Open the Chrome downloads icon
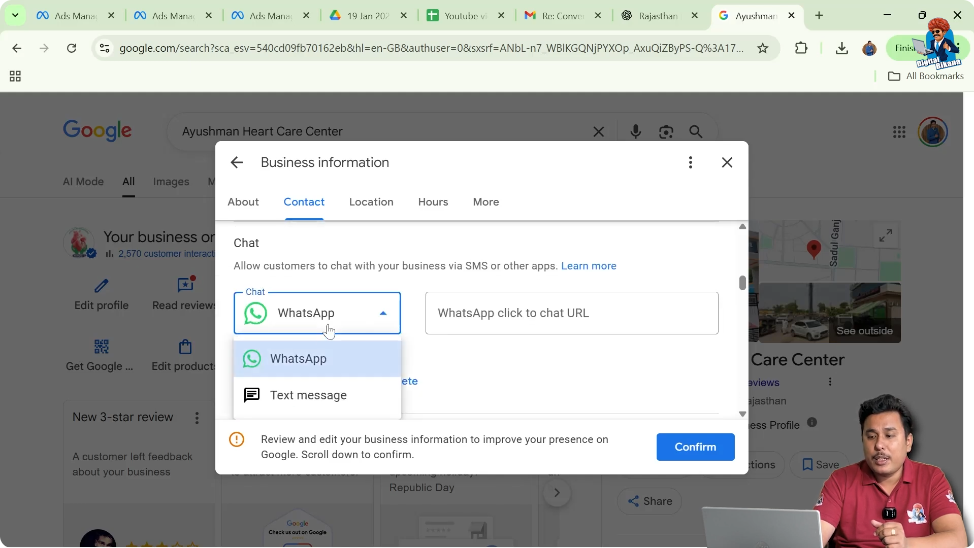The height and width of the screenshot is (548, 974). 841,48
